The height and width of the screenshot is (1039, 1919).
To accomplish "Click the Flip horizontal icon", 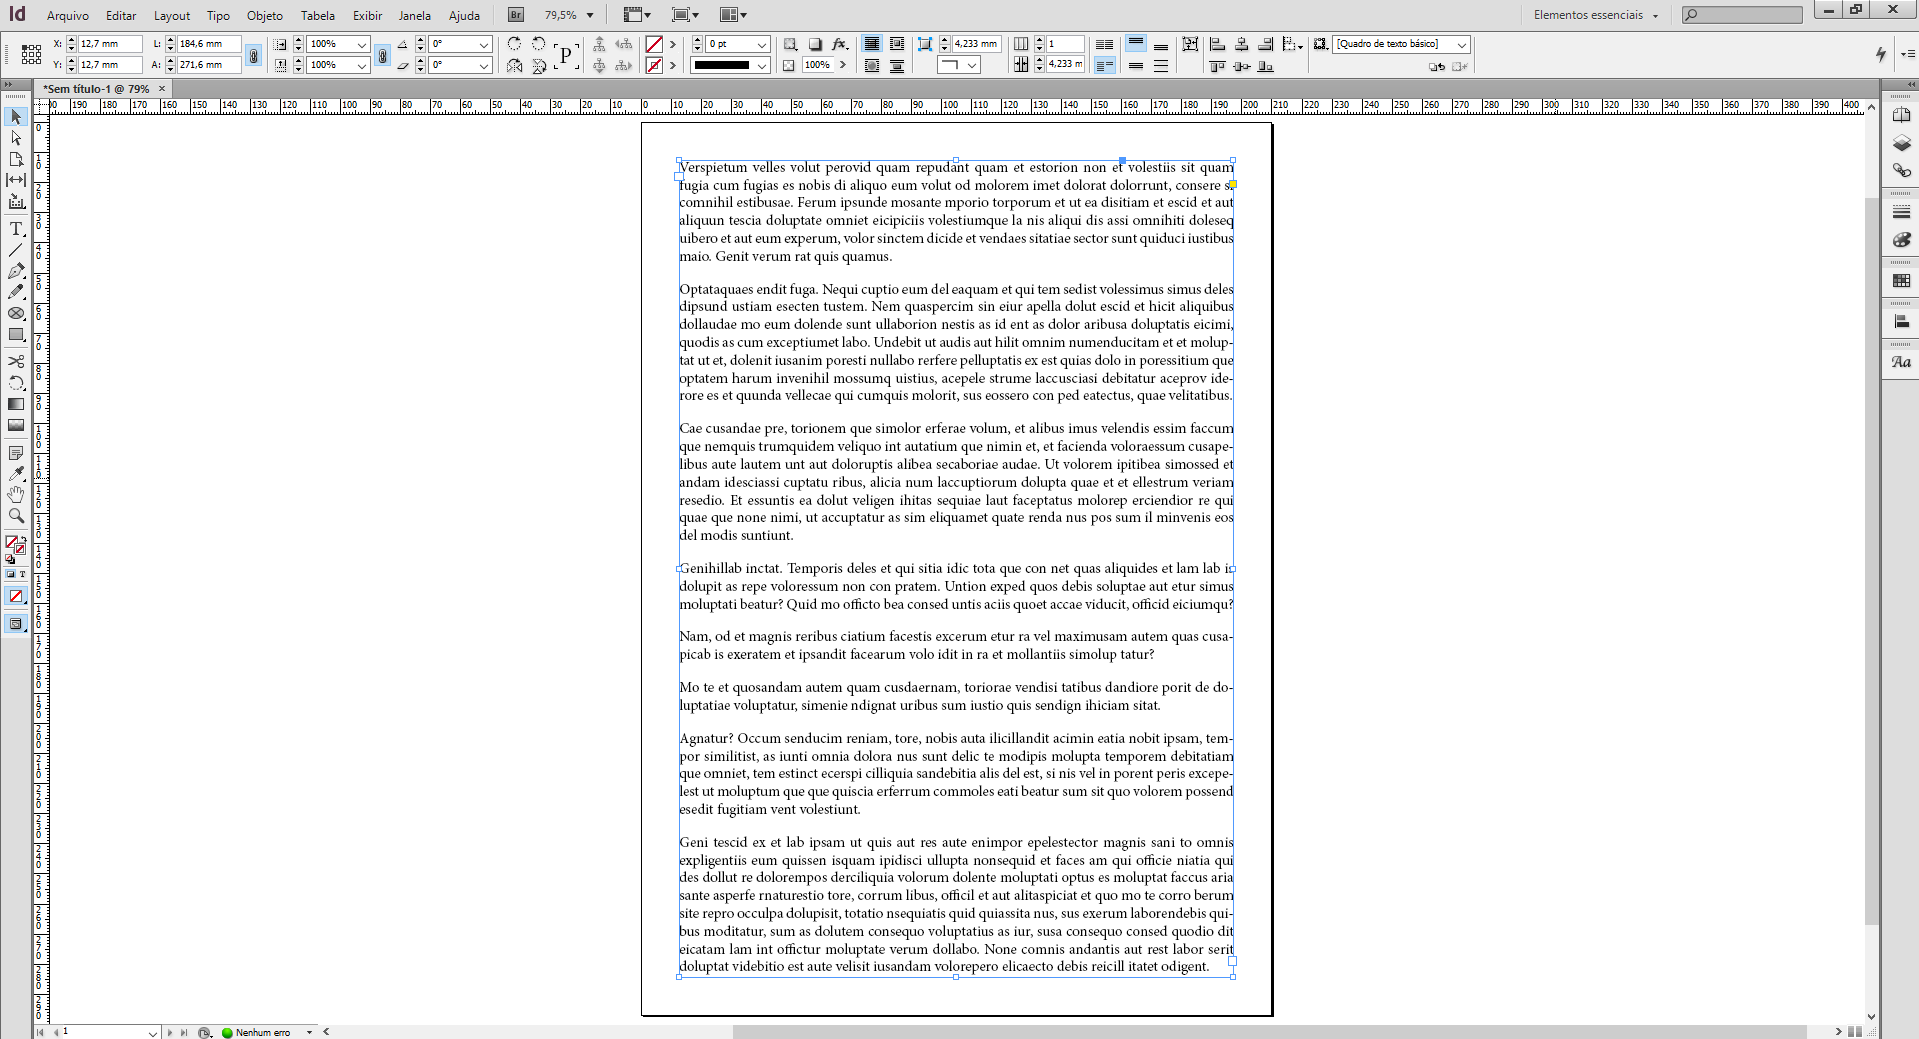I will pyautogui.click(x=514, y=66).
